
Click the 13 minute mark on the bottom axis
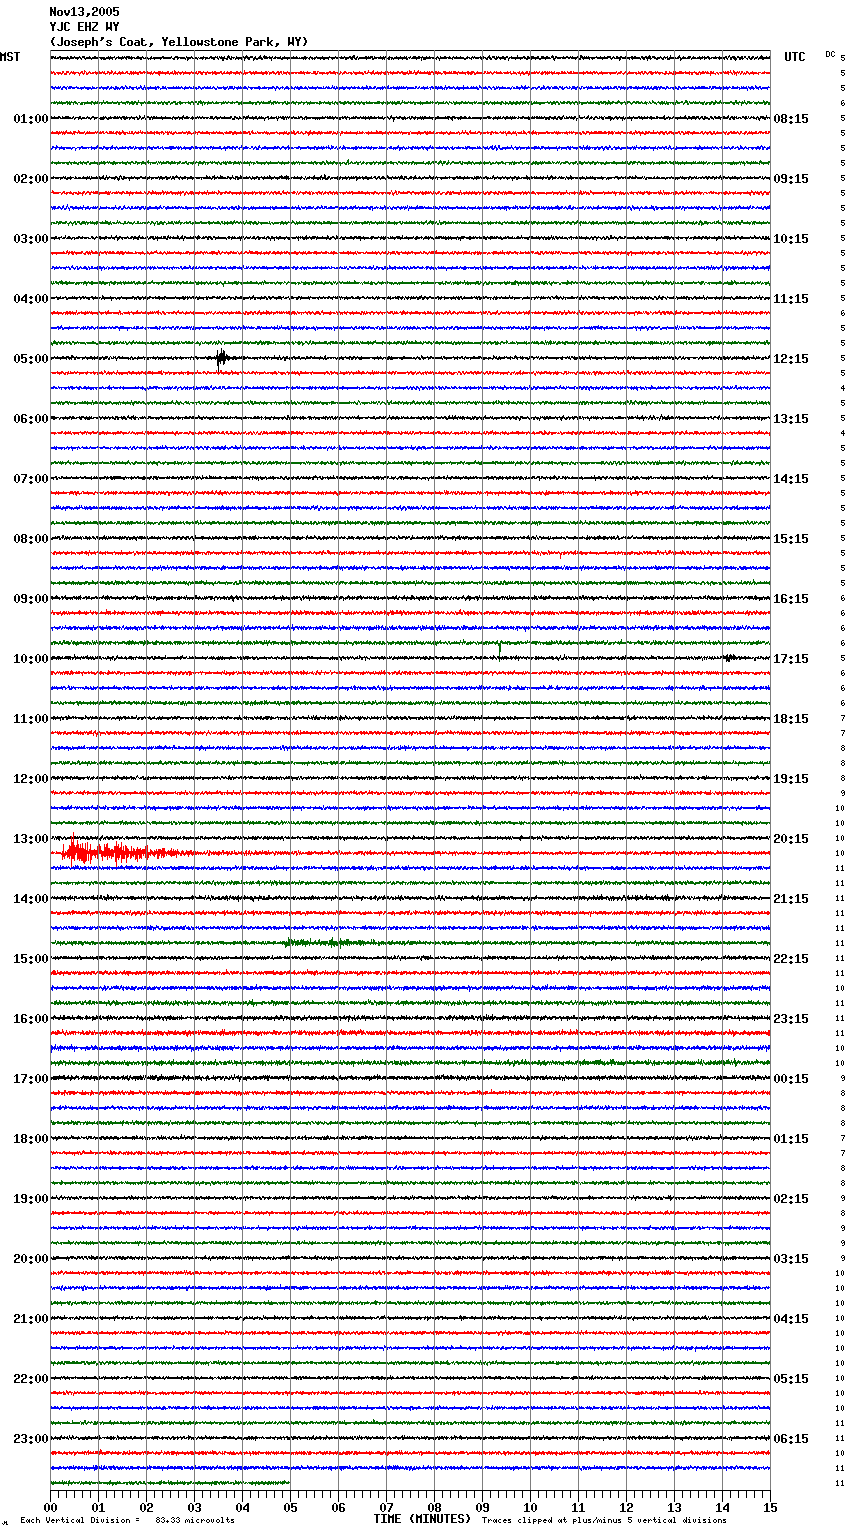pos(674,1507)
